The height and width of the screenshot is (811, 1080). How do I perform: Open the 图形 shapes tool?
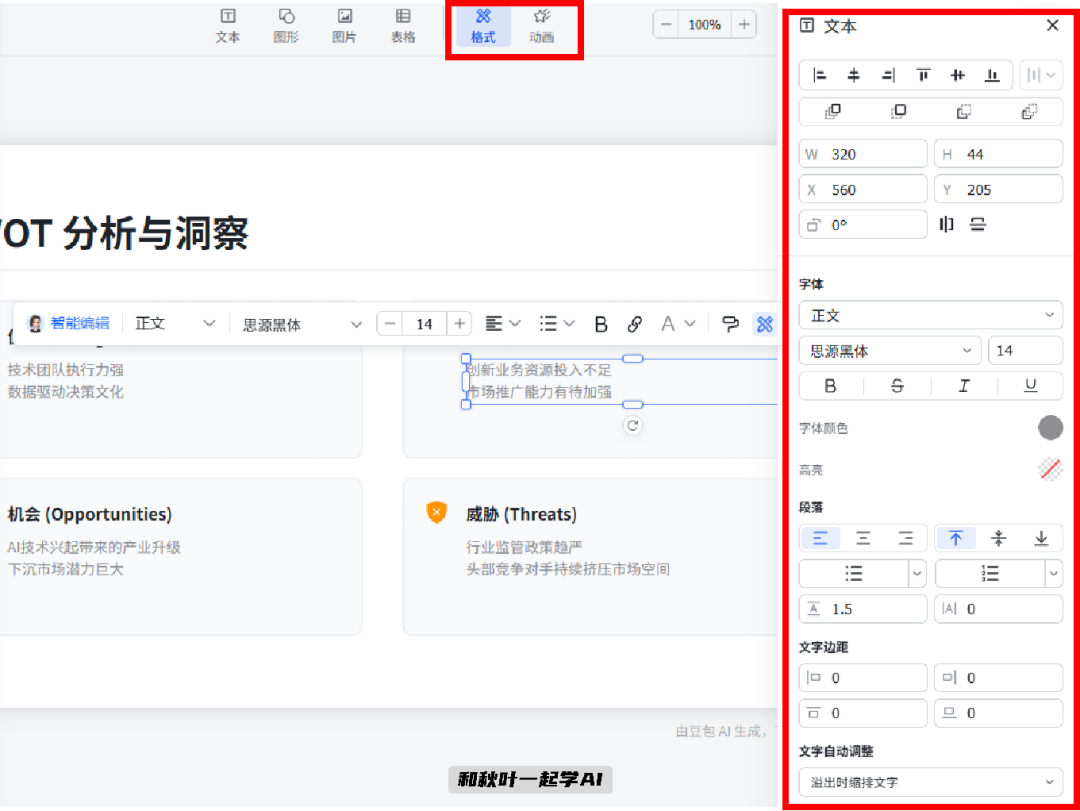pos(286,23)
